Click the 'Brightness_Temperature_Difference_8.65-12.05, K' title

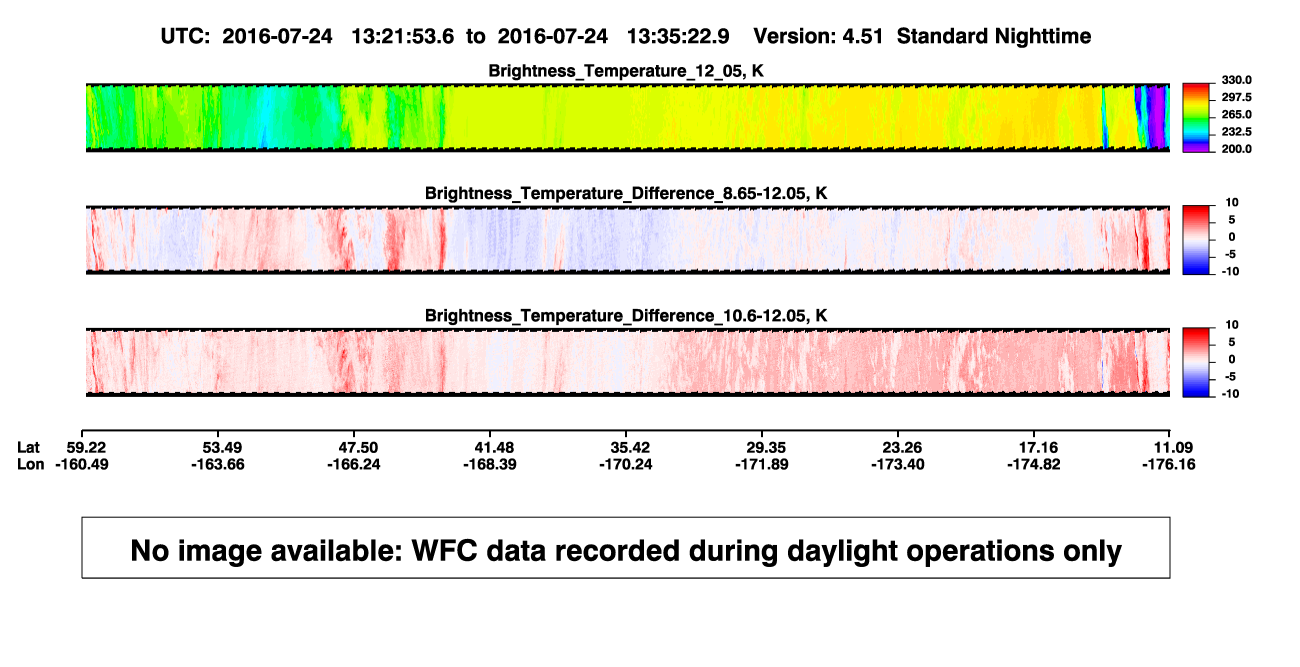627,193
